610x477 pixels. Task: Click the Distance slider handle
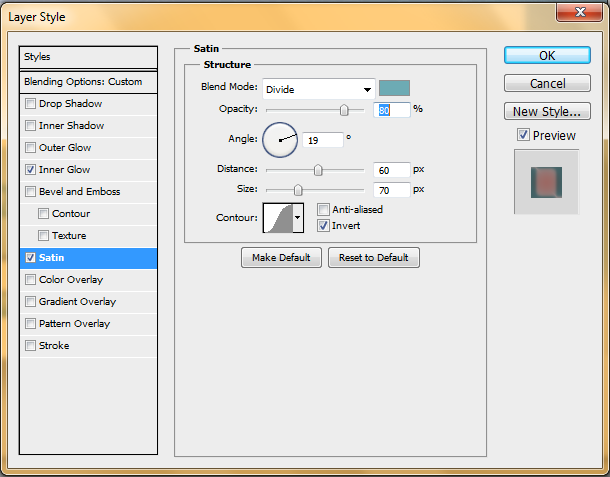pyautogui.click(x=318, y=170)
